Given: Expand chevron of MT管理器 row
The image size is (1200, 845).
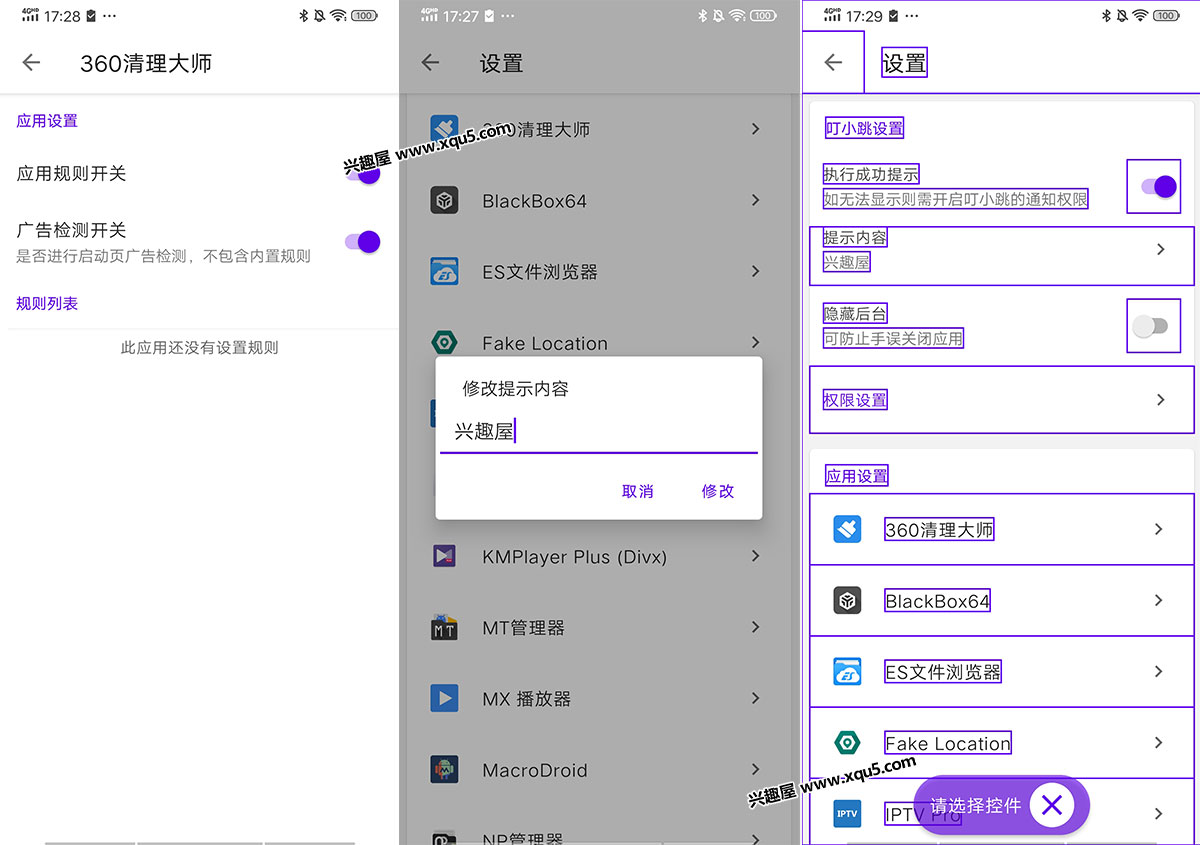Looking at the screenshot, I should (x=756, y=627).
